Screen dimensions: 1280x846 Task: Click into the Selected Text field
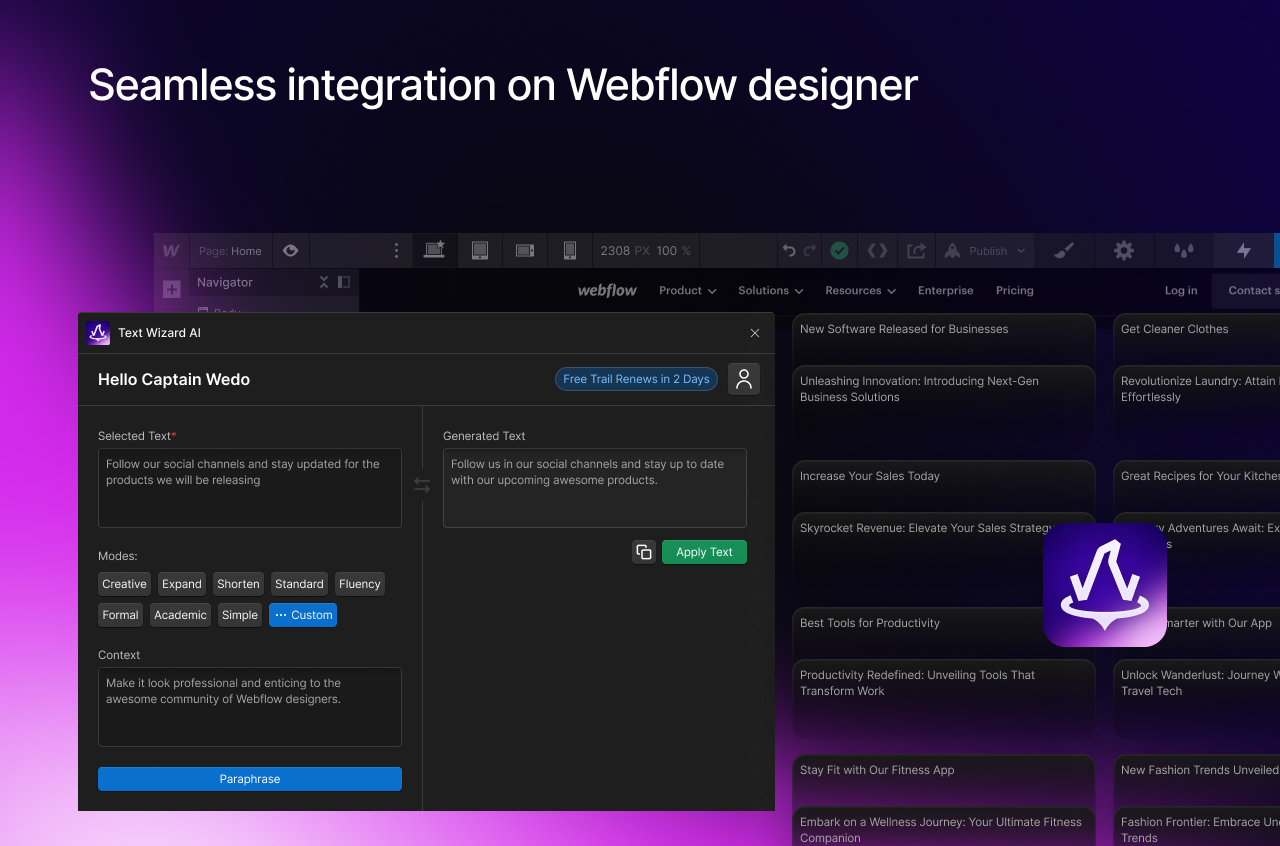pyautogui.click(x=250, y=488)
